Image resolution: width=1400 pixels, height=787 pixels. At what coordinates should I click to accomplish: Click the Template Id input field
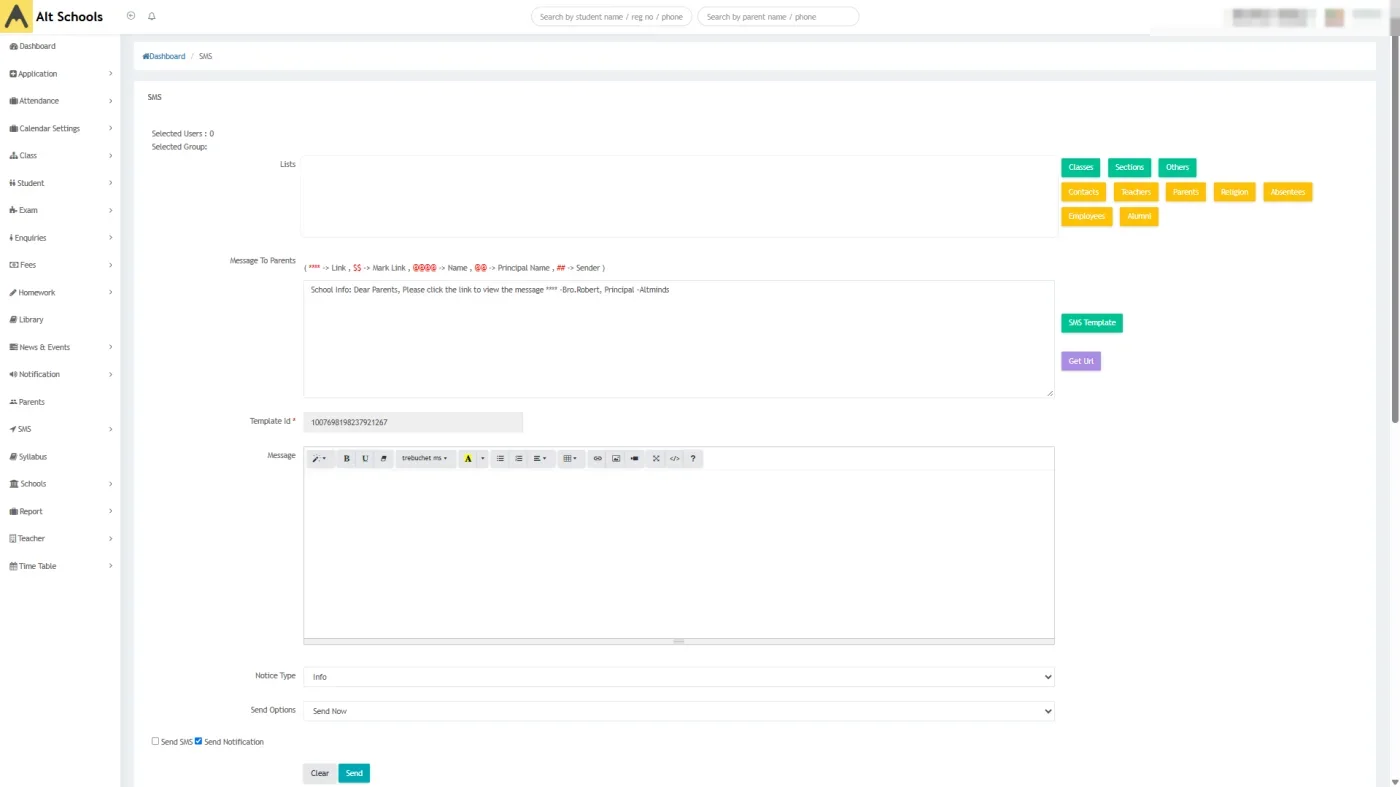pos(413,423)
